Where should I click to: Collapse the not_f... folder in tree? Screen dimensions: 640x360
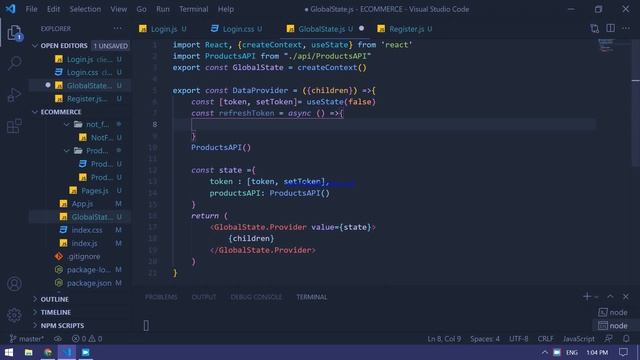(x=67, y=124)
